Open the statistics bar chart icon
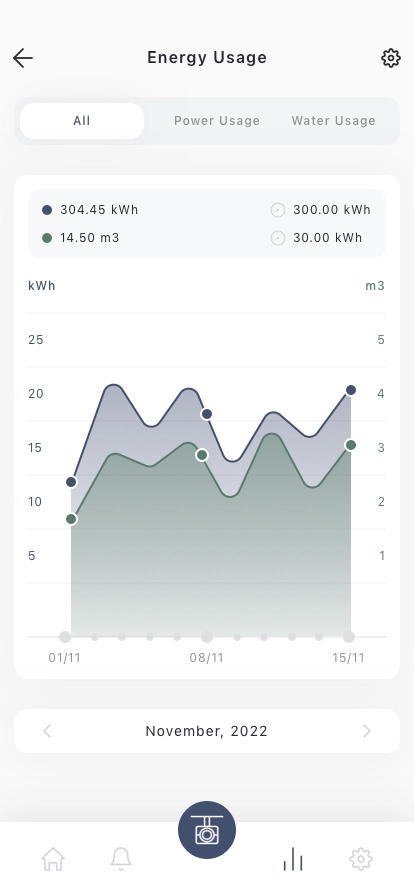This screenshot has height=896, width=414. point(293,859)
